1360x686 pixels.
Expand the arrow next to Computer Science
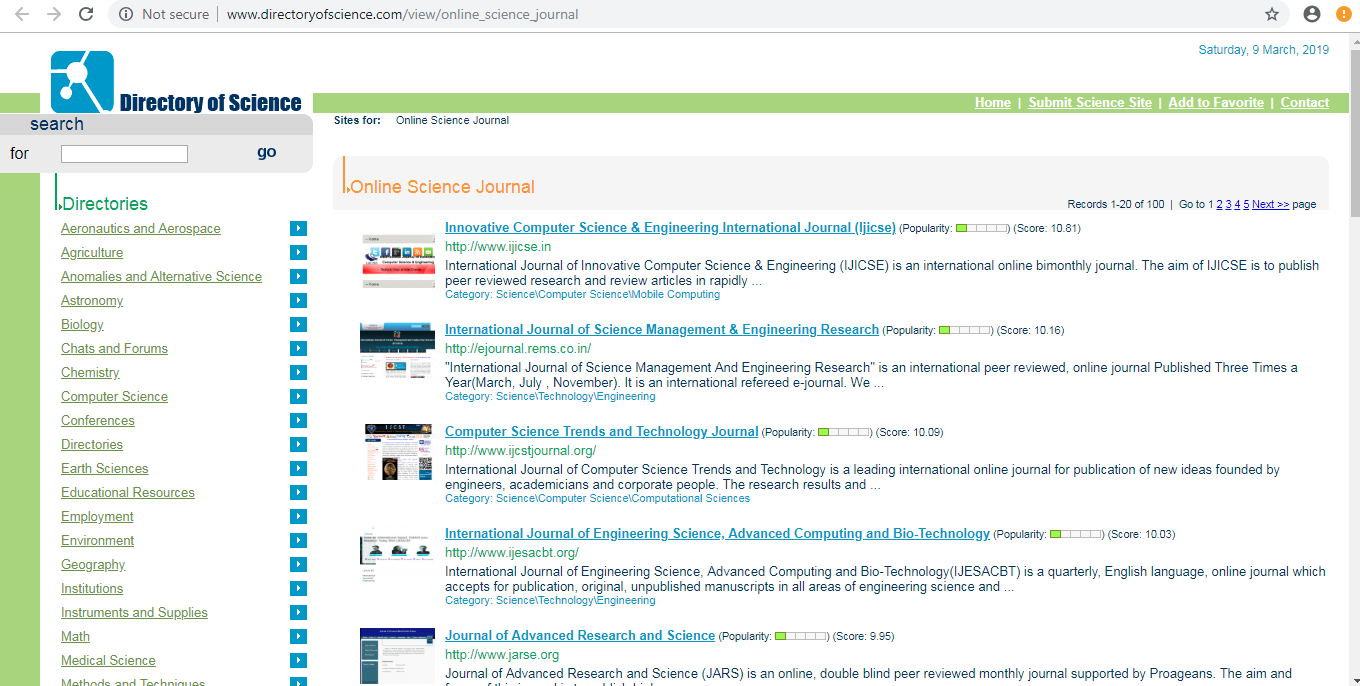[298, 397]
